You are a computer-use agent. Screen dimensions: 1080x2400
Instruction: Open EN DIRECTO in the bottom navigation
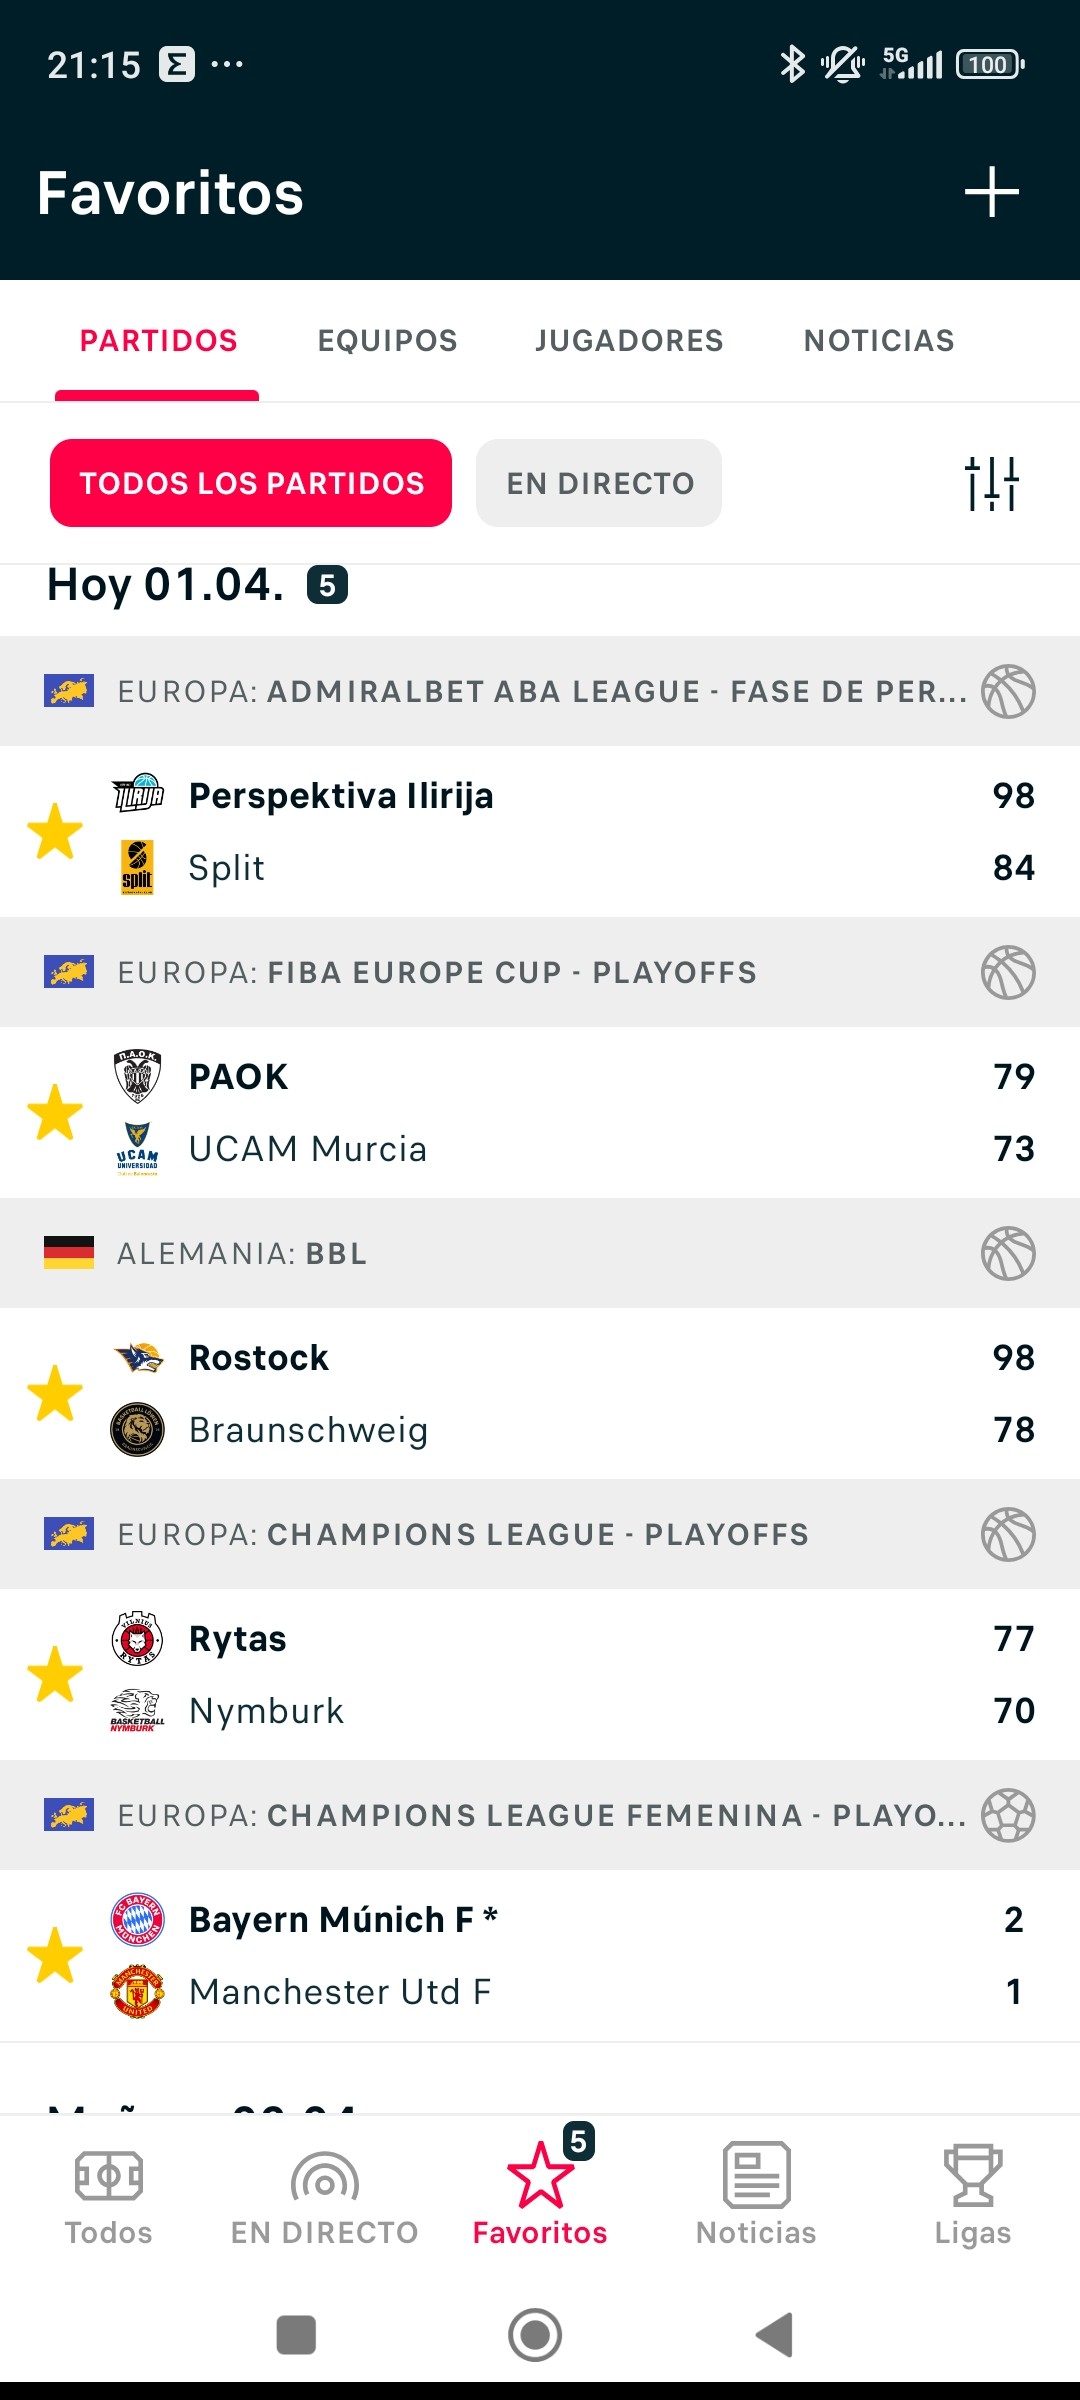tap(324, 2196)
